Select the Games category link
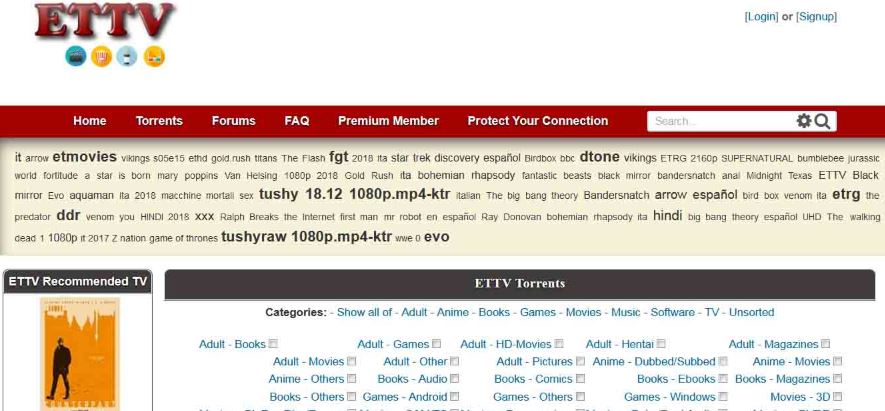Screen dimensions: 885x411 pyautogui.click(x=538, y=312)
